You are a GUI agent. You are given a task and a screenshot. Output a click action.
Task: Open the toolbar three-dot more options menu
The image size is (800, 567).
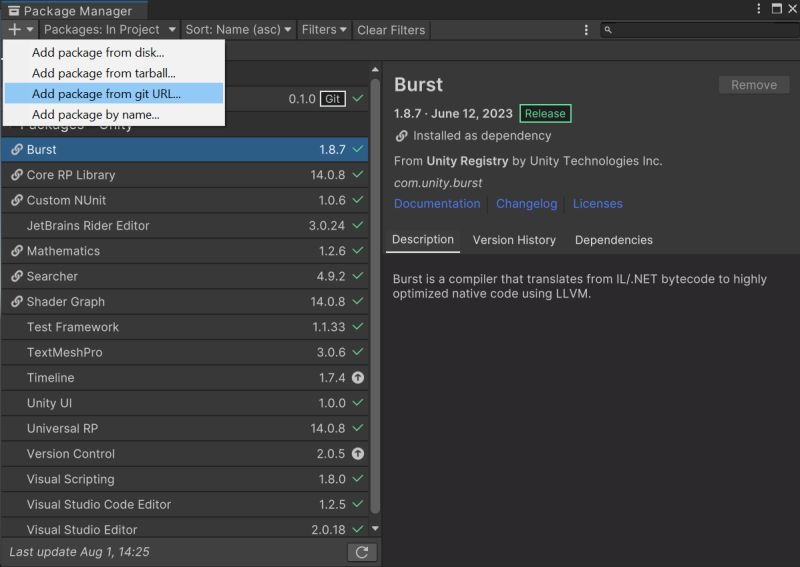586,30
